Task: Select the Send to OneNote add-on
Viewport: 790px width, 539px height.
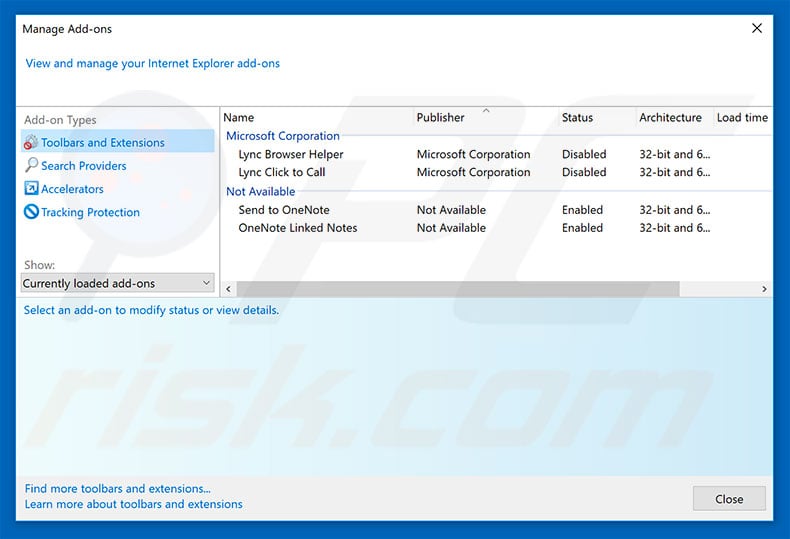Action: coord(284,210)
